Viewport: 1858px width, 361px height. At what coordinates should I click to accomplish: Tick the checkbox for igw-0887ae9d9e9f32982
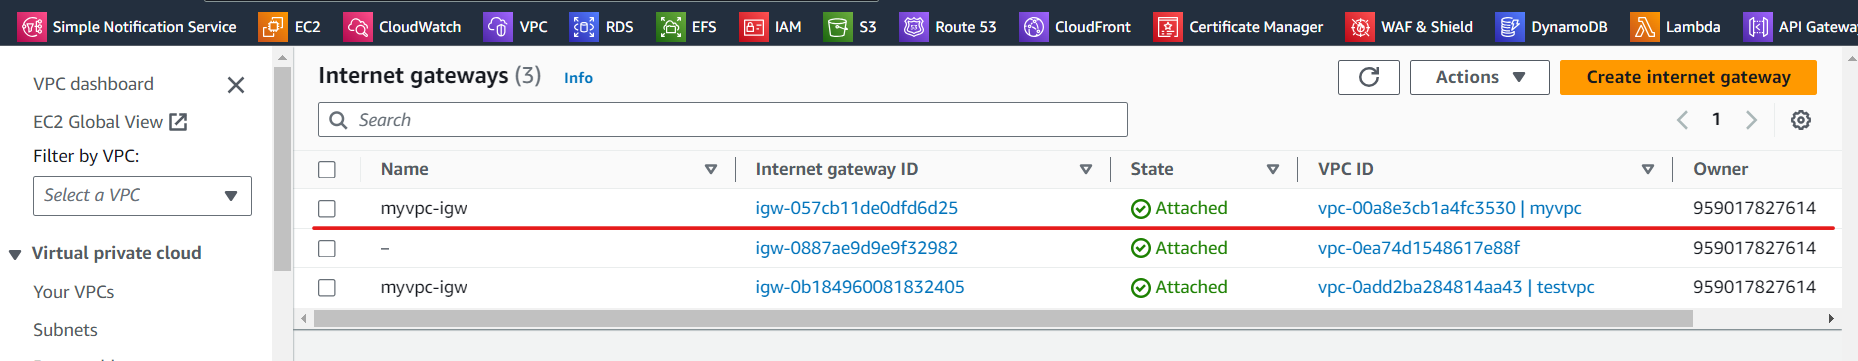tap(327, 248)
